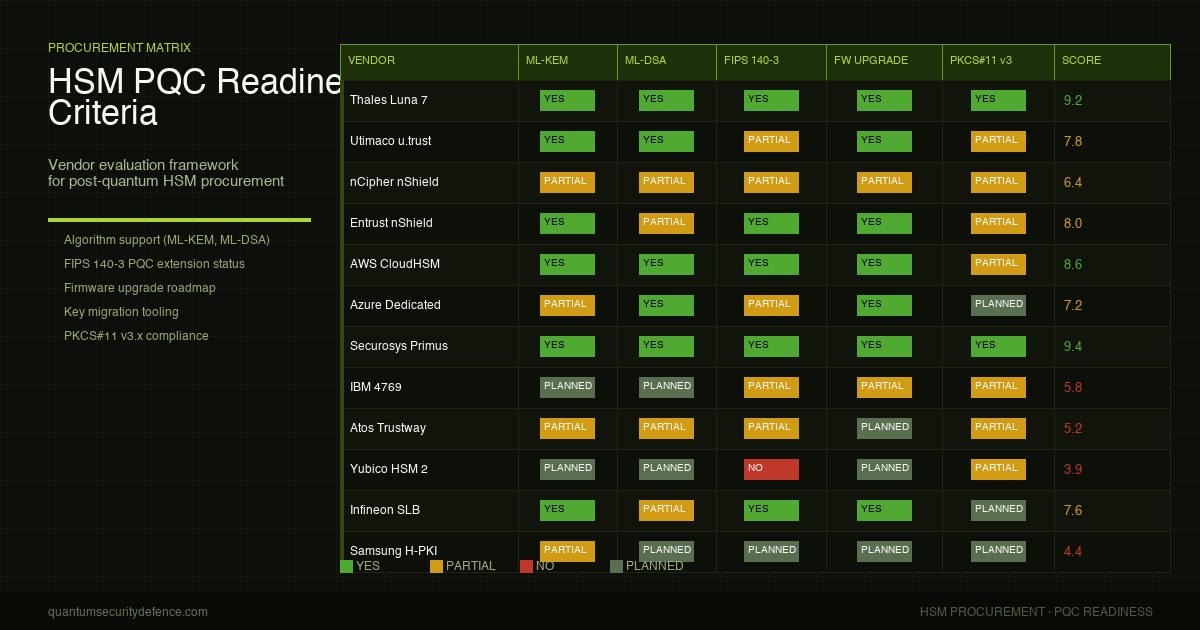This screenshot has height=630, width=1200.
Task: Select Infineon SLB vendor name
Action: (385, 510)
